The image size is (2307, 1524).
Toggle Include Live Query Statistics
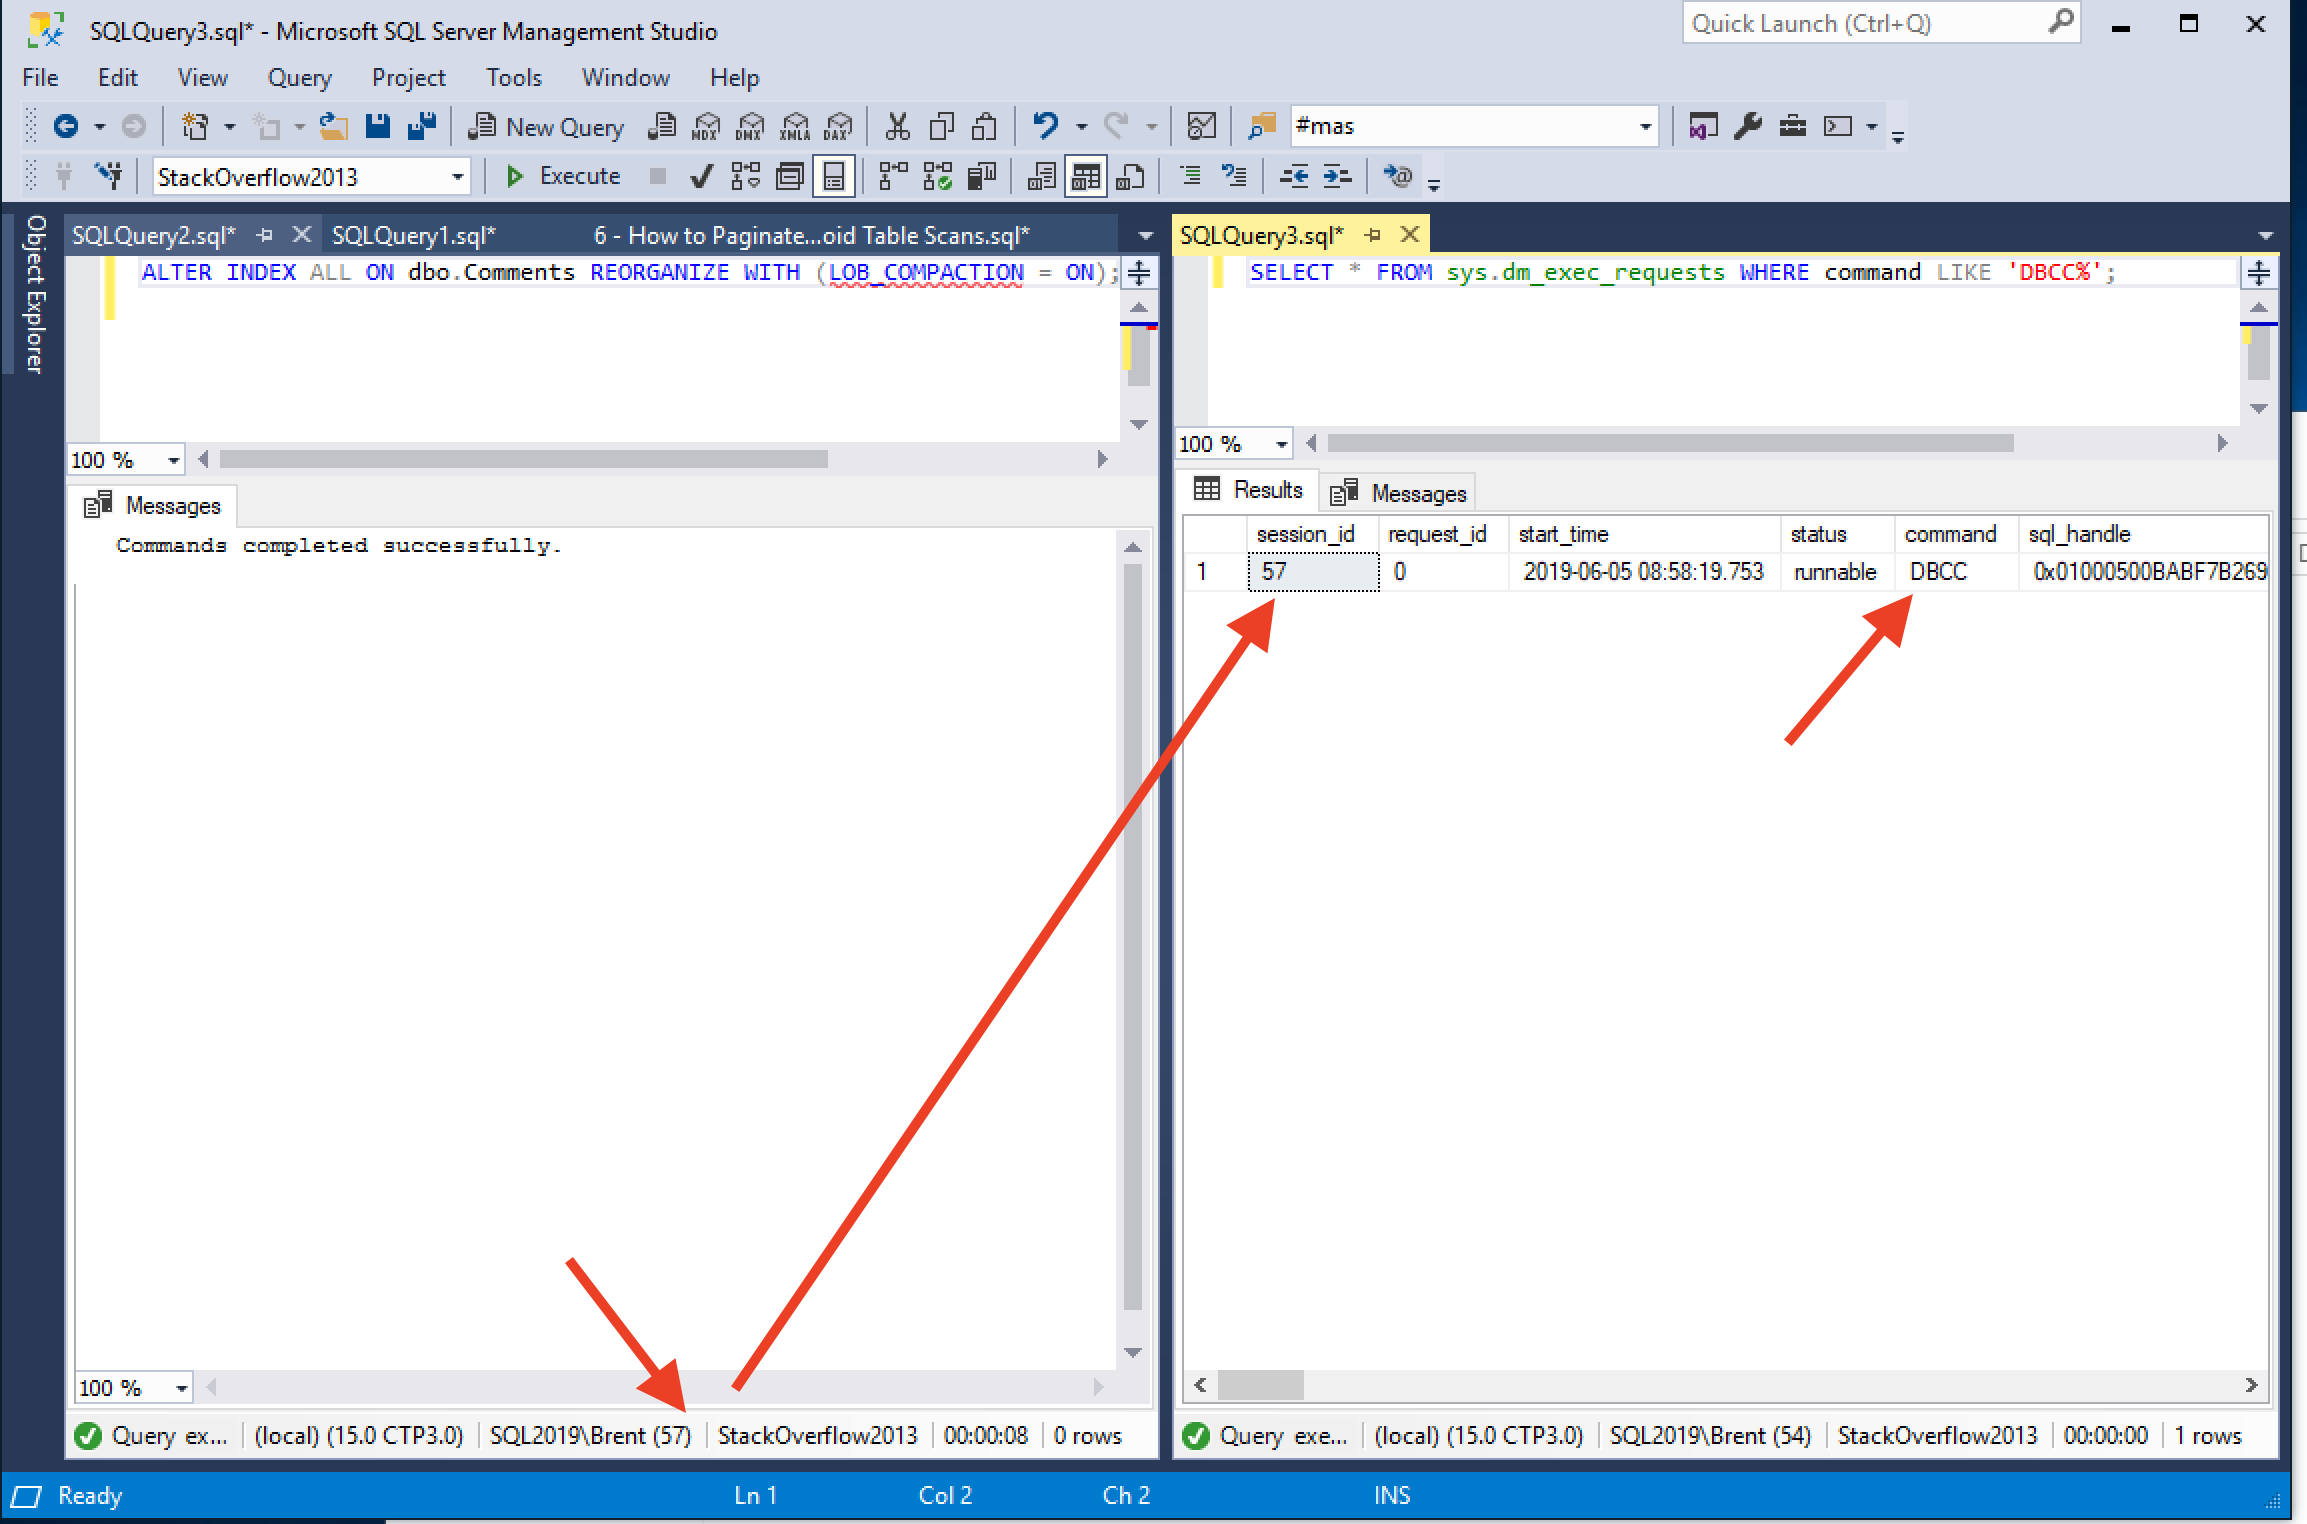pyautogui.click(x=938, y=177)
